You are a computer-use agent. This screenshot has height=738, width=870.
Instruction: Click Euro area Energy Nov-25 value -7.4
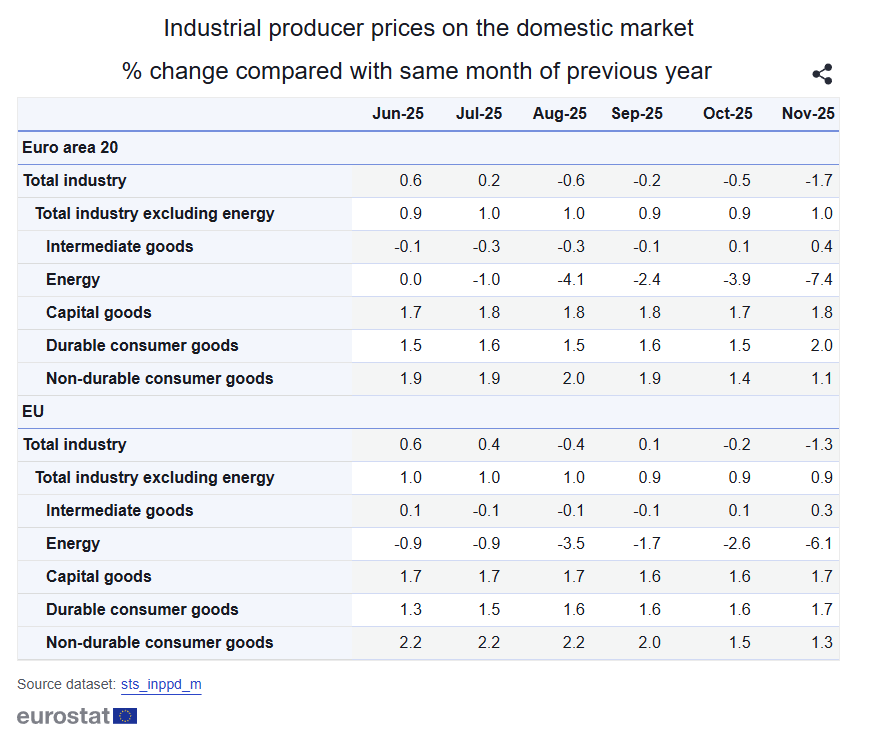(821, 280)
